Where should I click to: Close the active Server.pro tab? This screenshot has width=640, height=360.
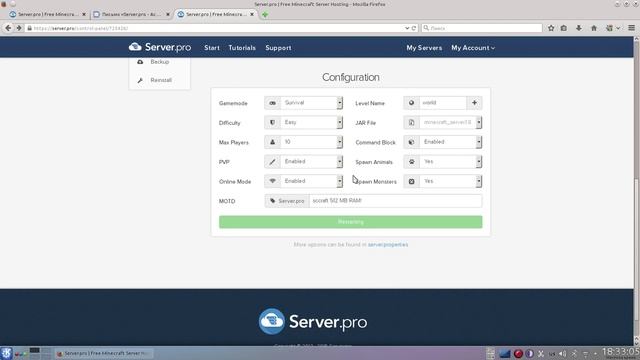pos(252,14)
